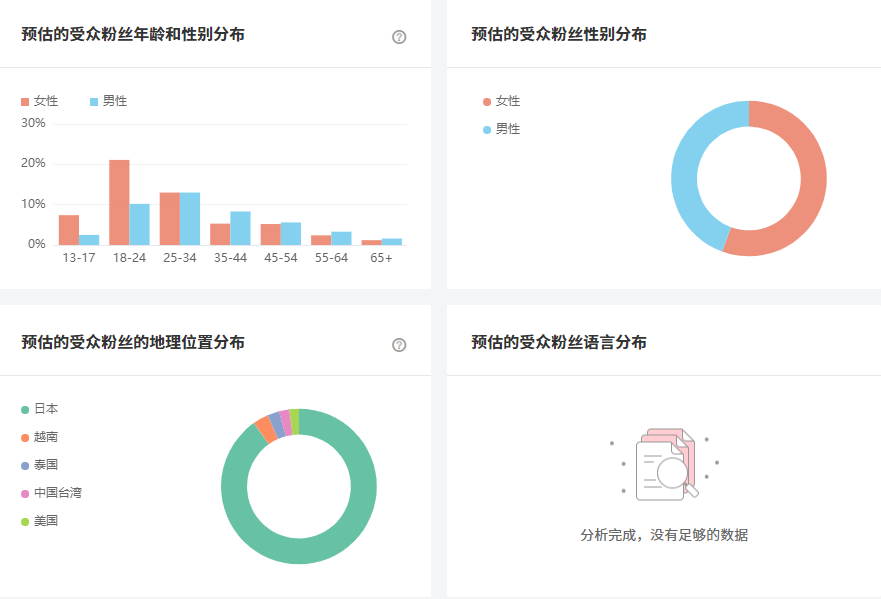
Task: Click help icon beside geographic distribution title
Action: (x=399, y=345)
